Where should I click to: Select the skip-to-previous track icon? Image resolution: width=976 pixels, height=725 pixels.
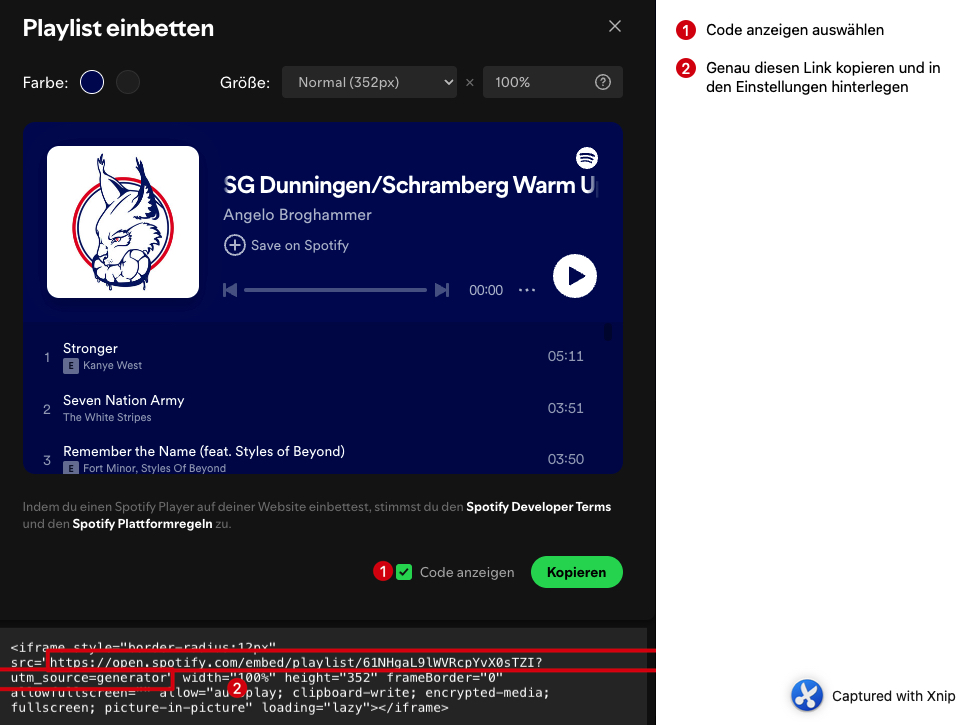coord(230,290)
